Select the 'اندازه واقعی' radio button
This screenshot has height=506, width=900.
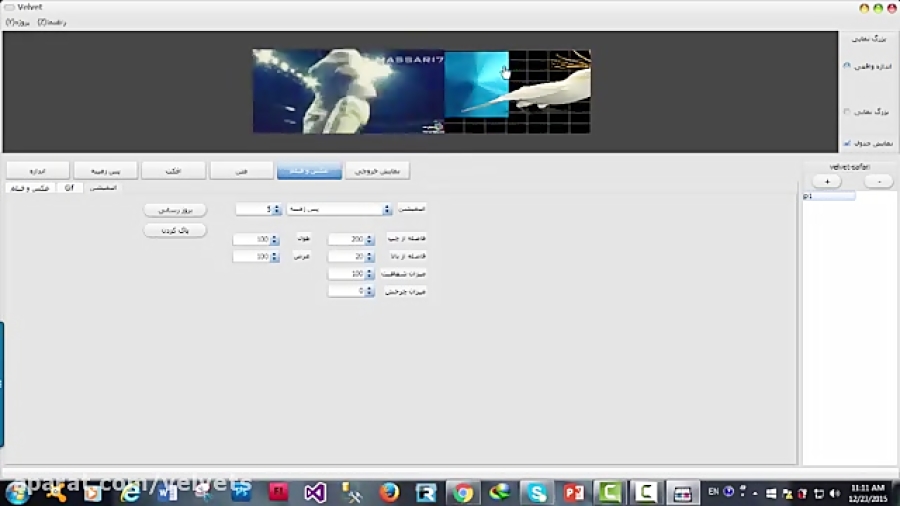847,66
